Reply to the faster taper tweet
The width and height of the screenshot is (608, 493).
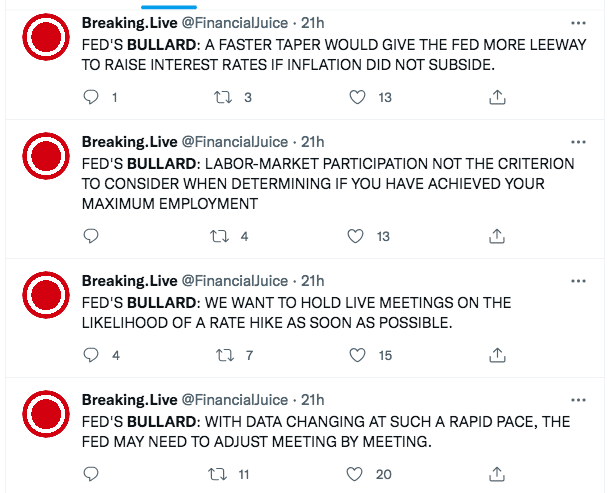pos(91,97)
